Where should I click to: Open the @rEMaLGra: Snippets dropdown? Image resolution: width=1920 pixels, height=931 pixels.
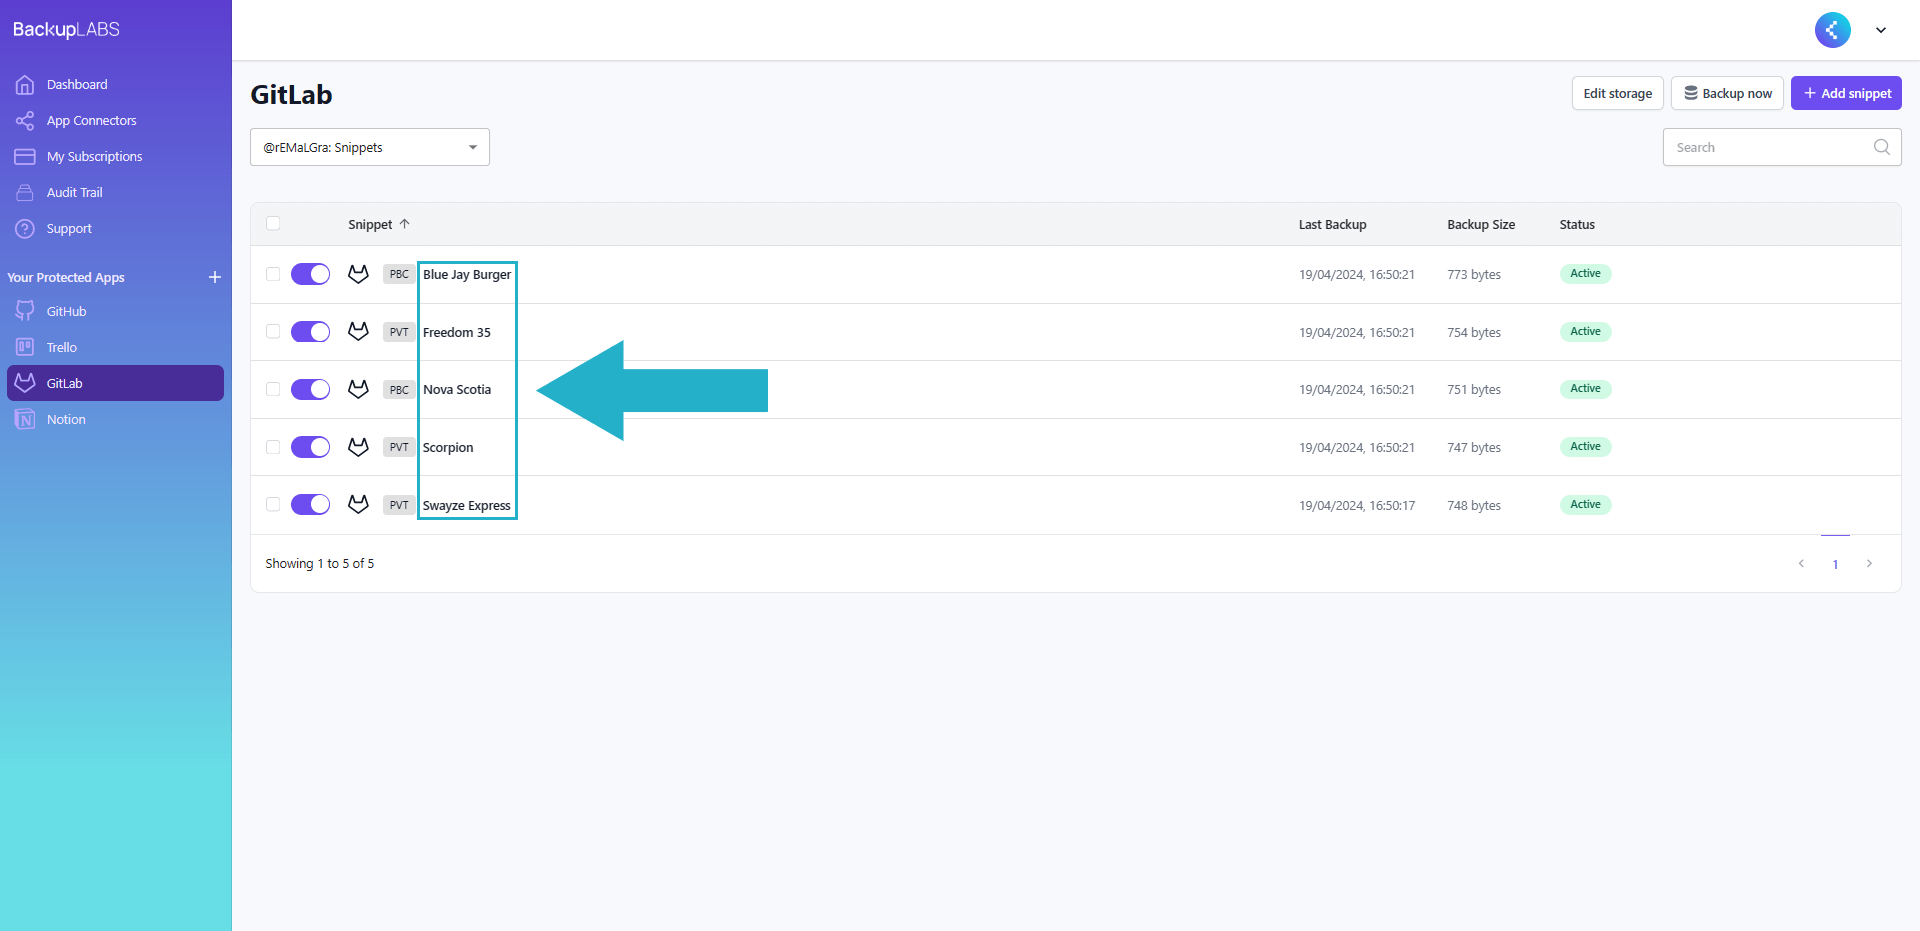tap(370, 147)
